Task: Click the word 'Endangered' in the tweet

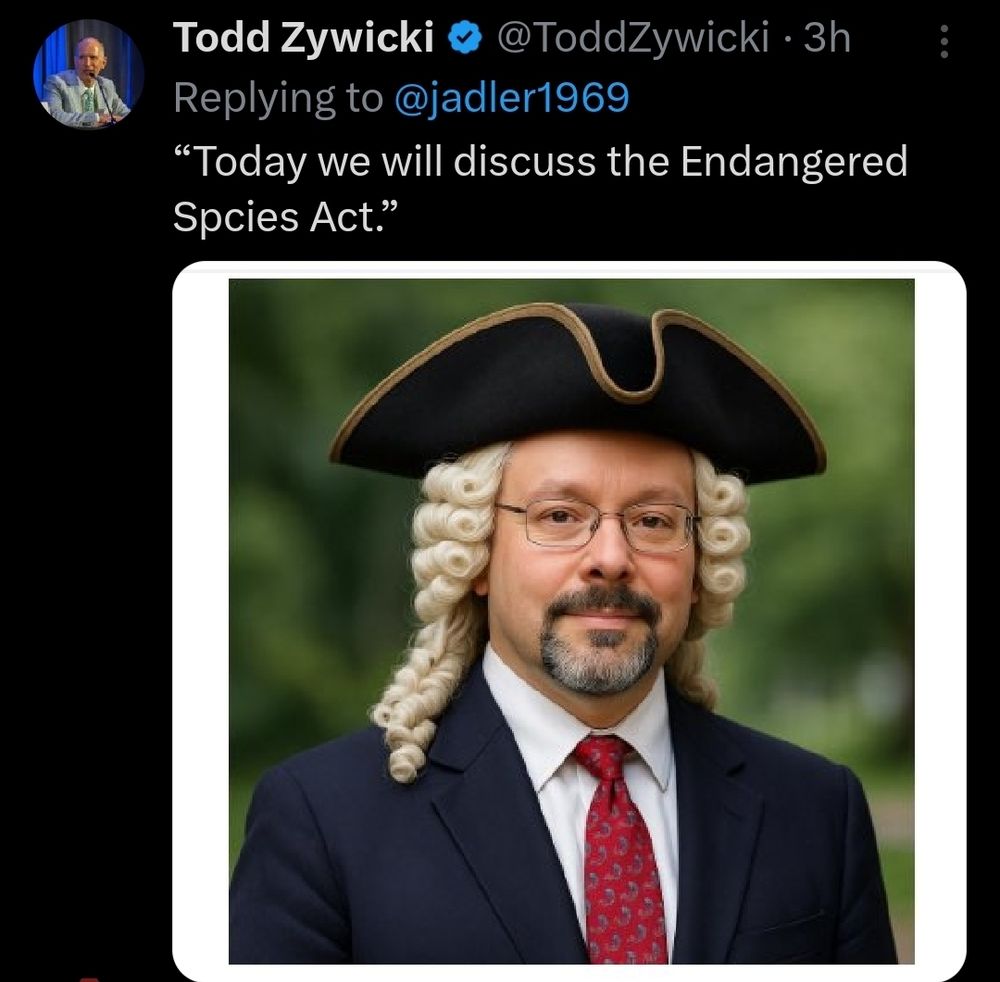Action: click(x=794, y=161)
